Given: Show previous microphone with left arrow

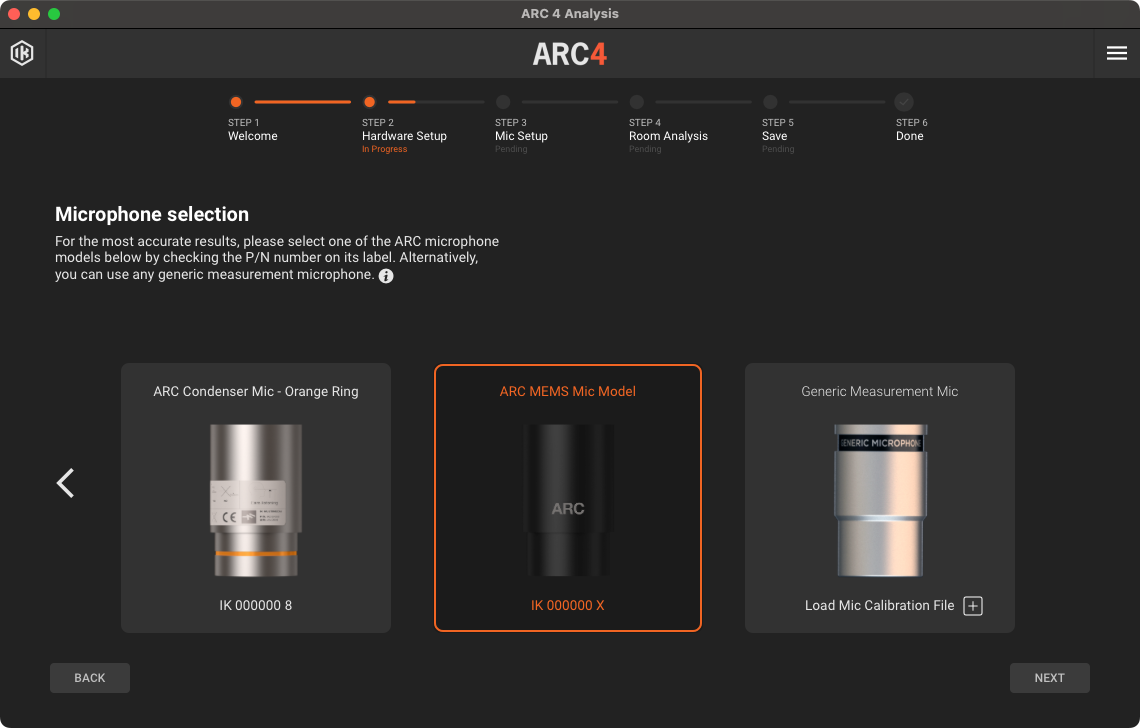Looking at the screenshot, I should pyautogui.click(x=65, y=483).
